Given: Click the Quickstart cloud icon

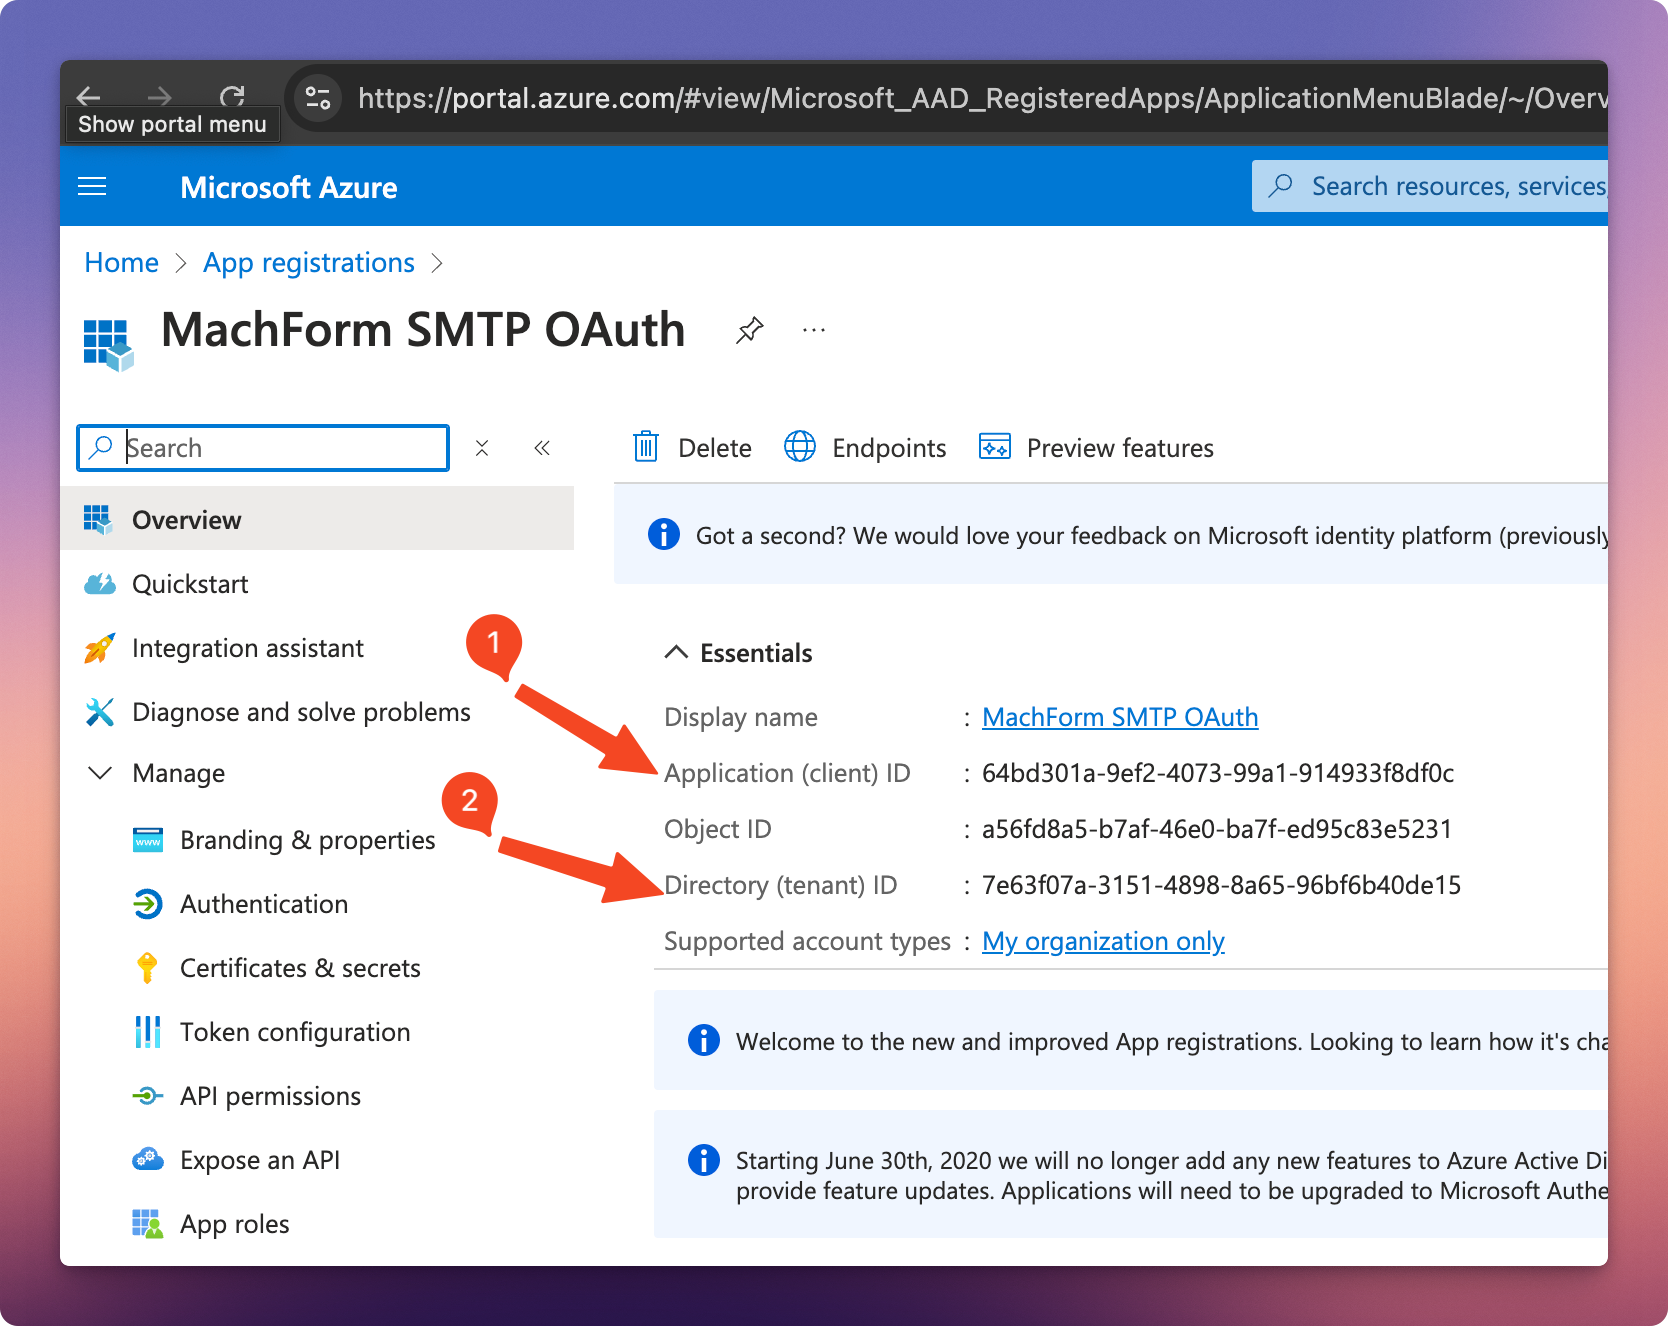Looking at the screenshot, I should click(x=100, y=584).
